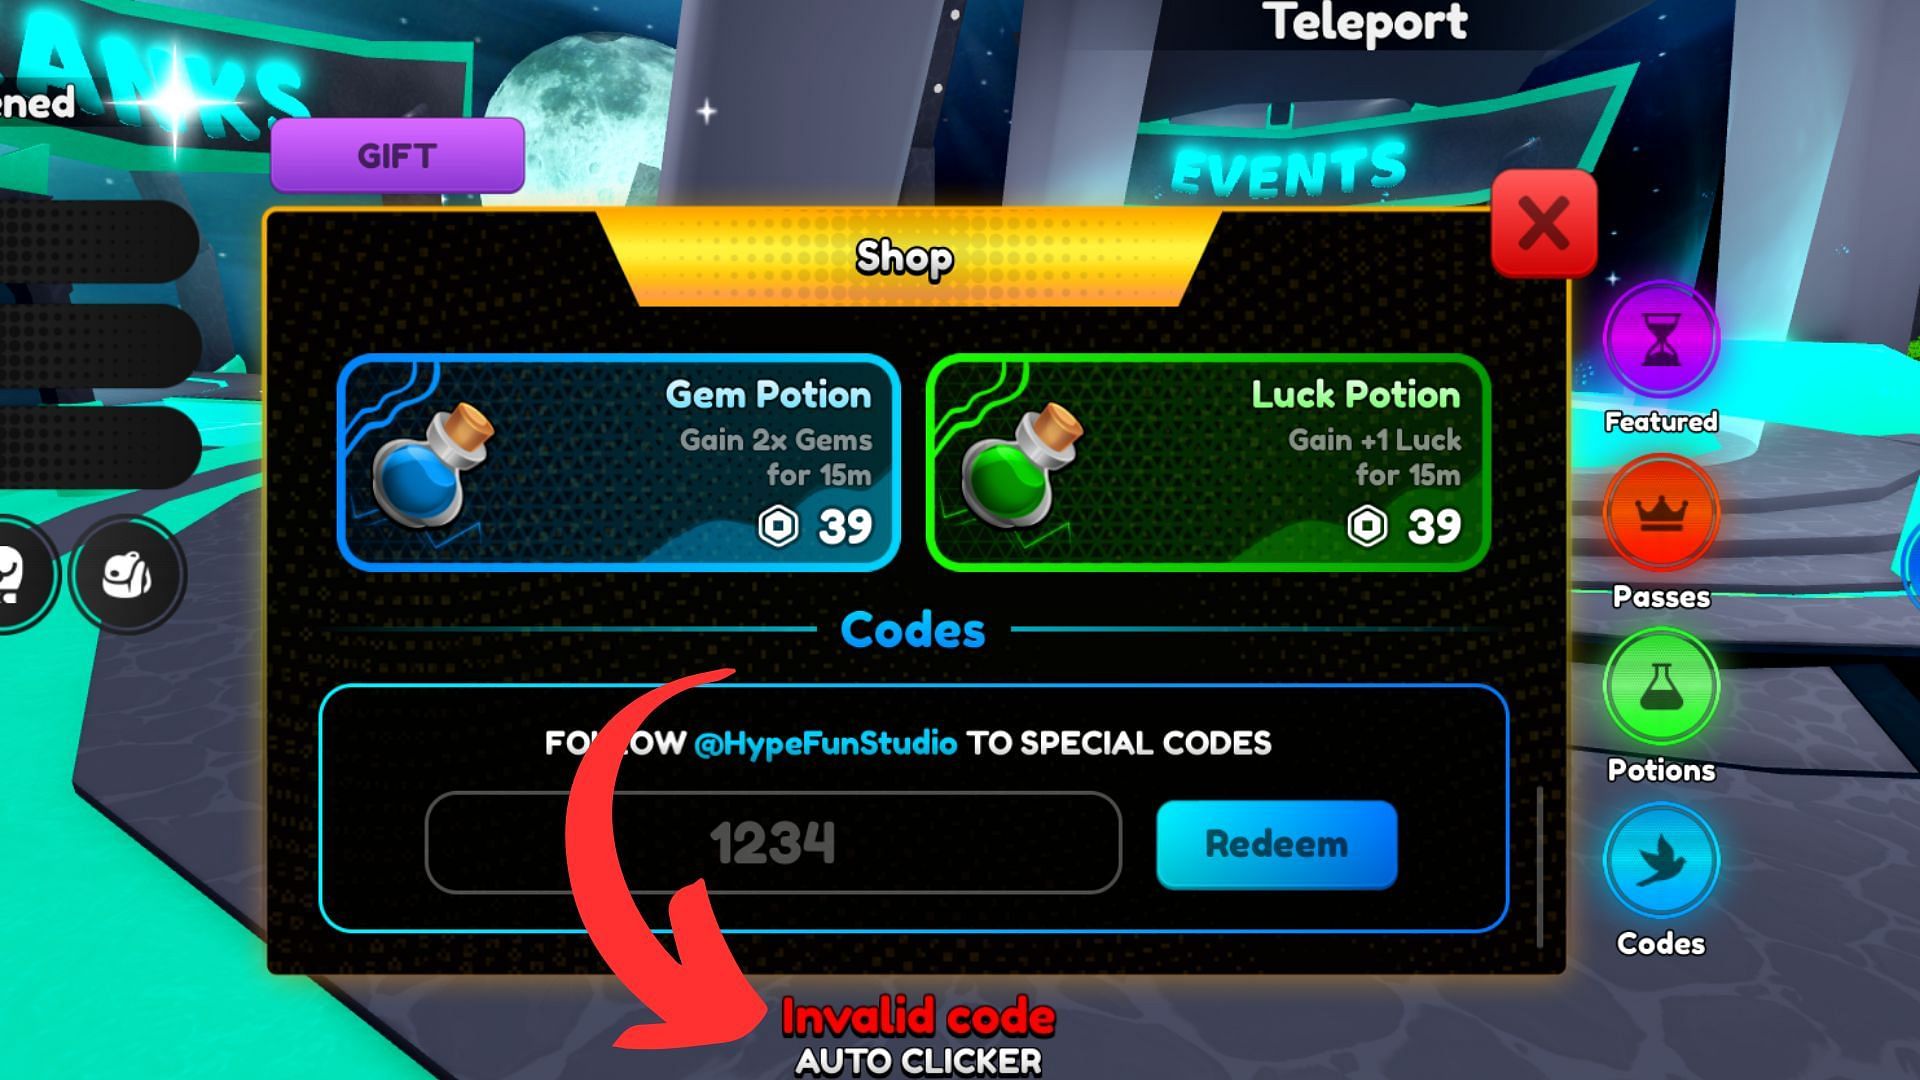1920x1080 pixels.
Task: Click the Shop tab label
Action: [x=905, y=258]
